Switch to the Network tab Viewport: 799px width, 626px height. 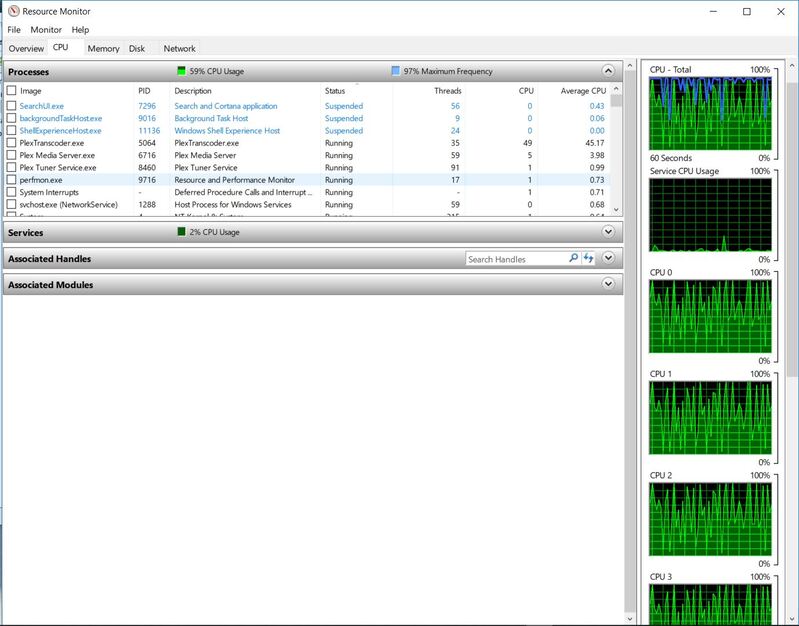click(x=179, y=48)
